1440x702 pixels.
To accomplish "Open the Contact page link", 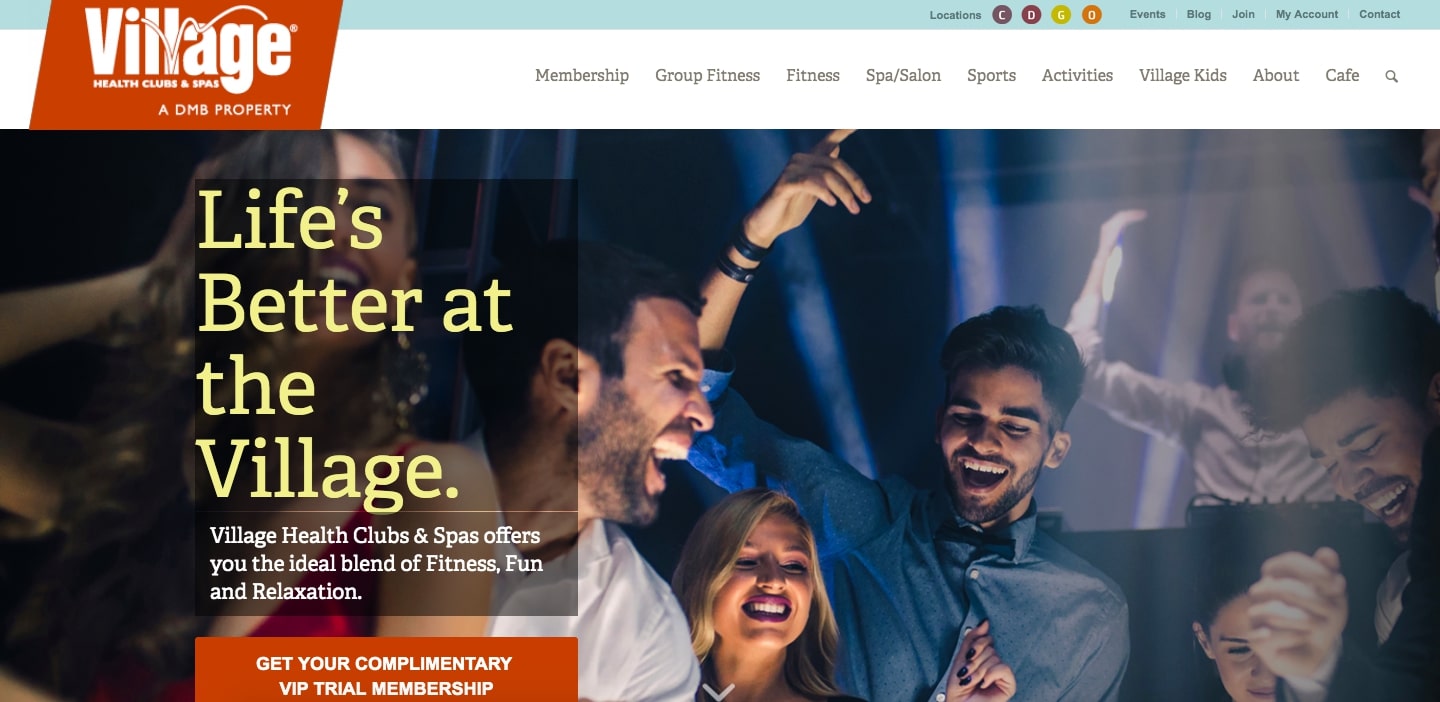I will pos(1380,14).
